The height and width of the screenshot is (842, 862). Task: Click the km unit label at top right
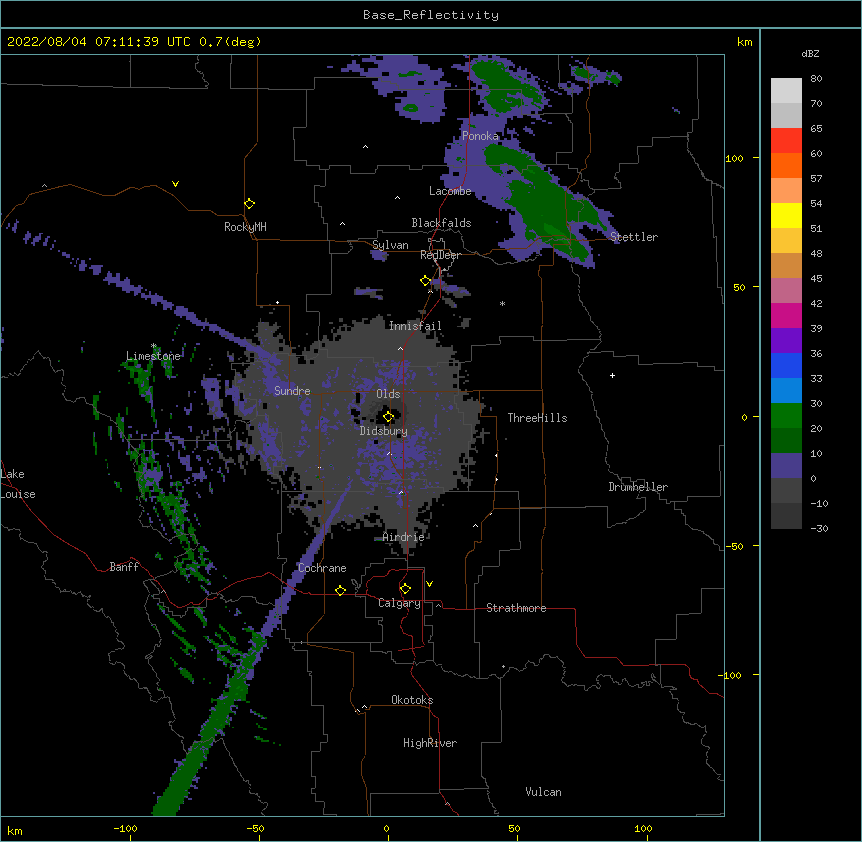coord(745,42)
